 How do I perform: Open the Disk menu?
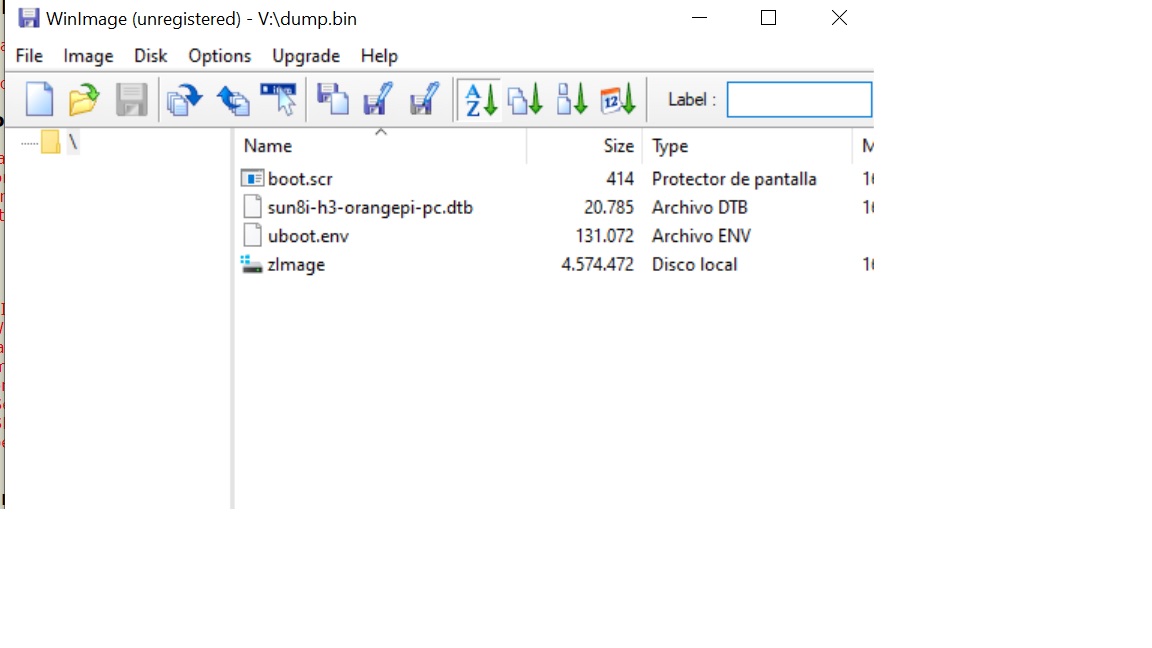(x=151, y=56)
